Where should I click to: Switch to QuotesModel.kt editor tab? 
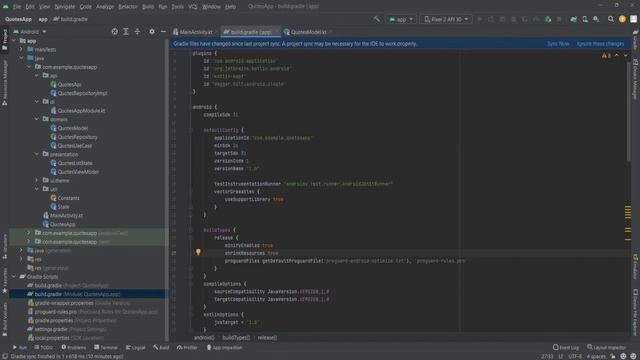(308, 32)
